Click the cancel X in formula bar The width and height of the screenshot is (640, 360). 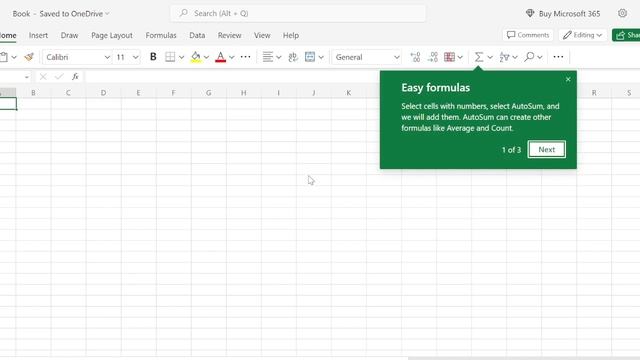pyautogui.click(x=43, y=76)
